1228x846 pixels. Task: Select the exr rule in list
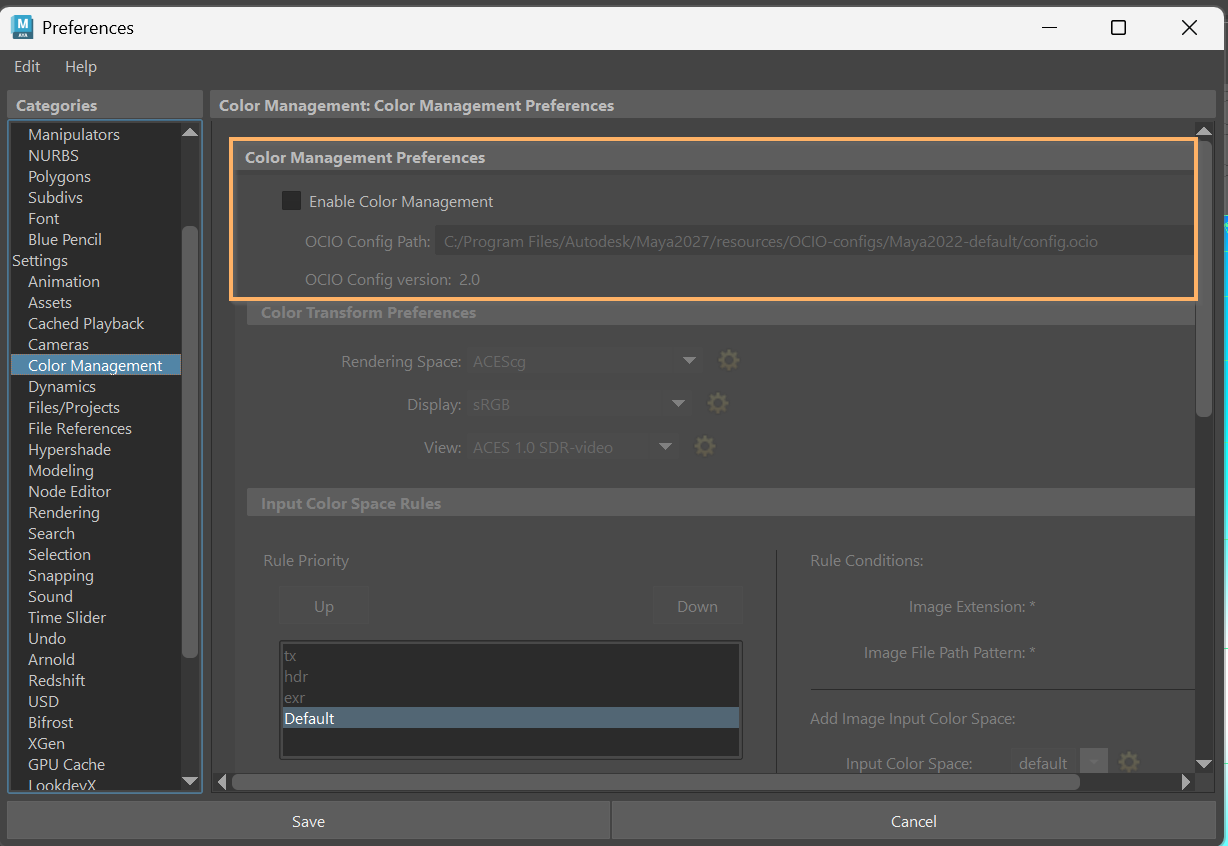(x=510, y=698)
